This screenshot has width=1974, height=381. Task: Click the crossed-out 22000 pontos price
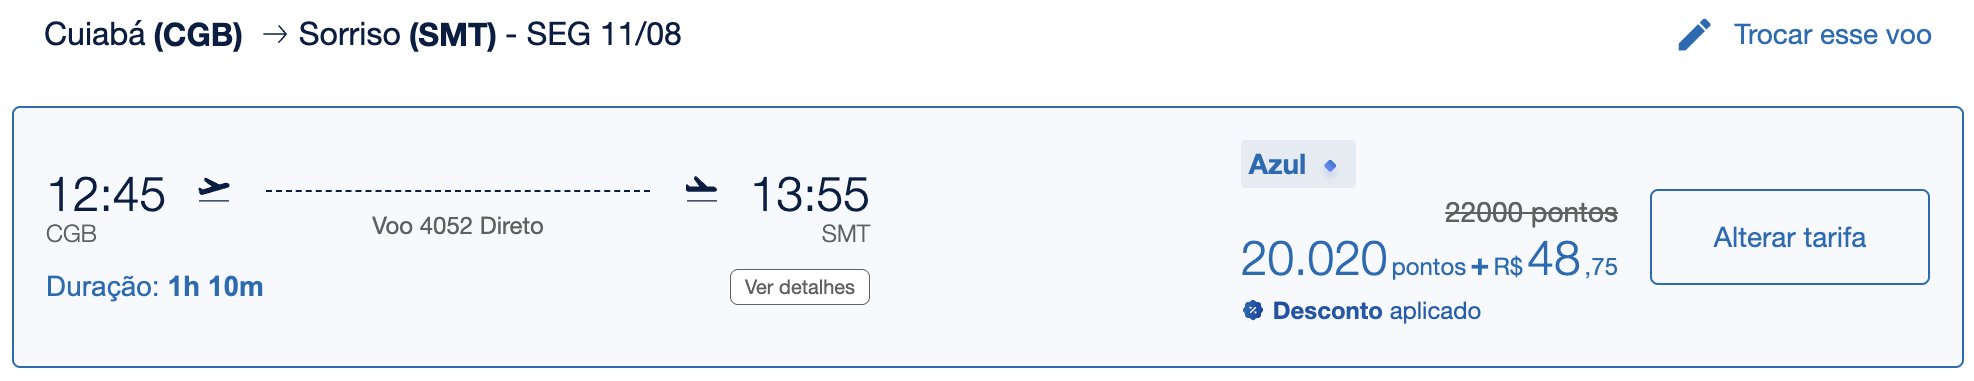click(1531, 212)
